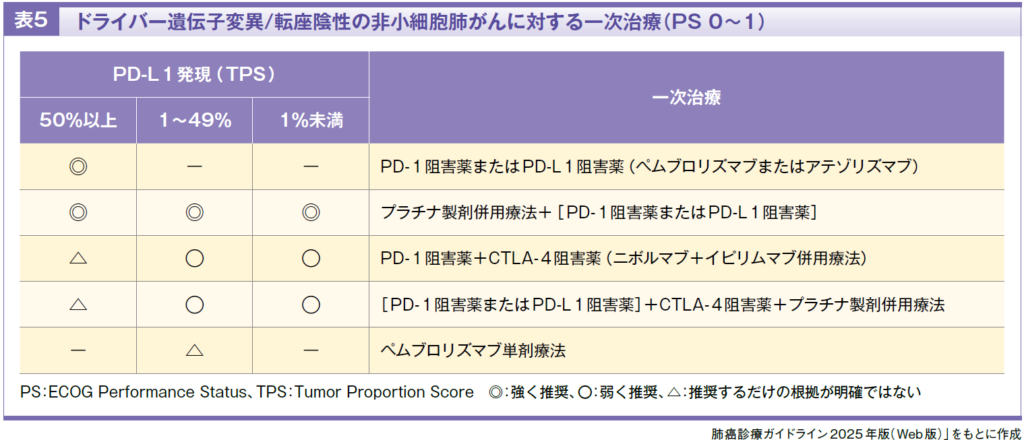Select the PD-L1 発現 (TPS) header
Viewport: 1024px width, 440px height.
coord(194,75)
